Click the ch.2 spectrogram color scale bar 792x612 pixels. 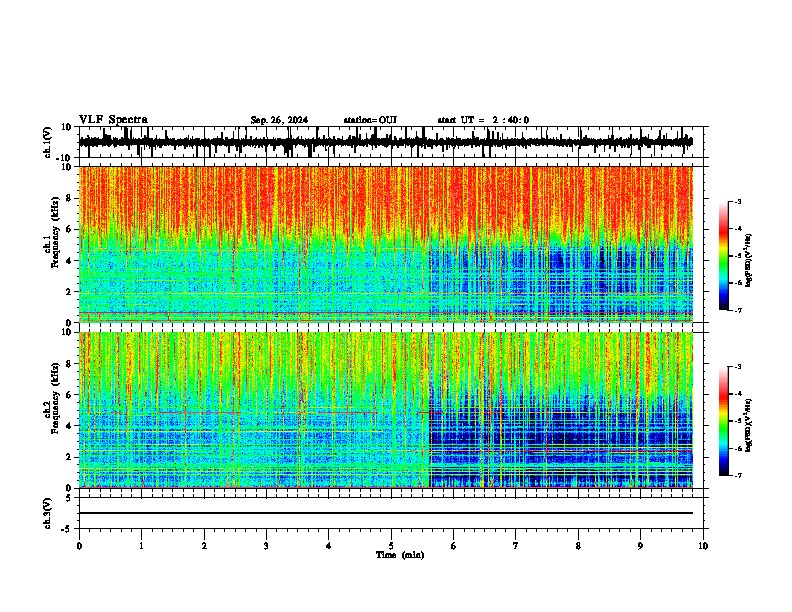pos(724,421)
